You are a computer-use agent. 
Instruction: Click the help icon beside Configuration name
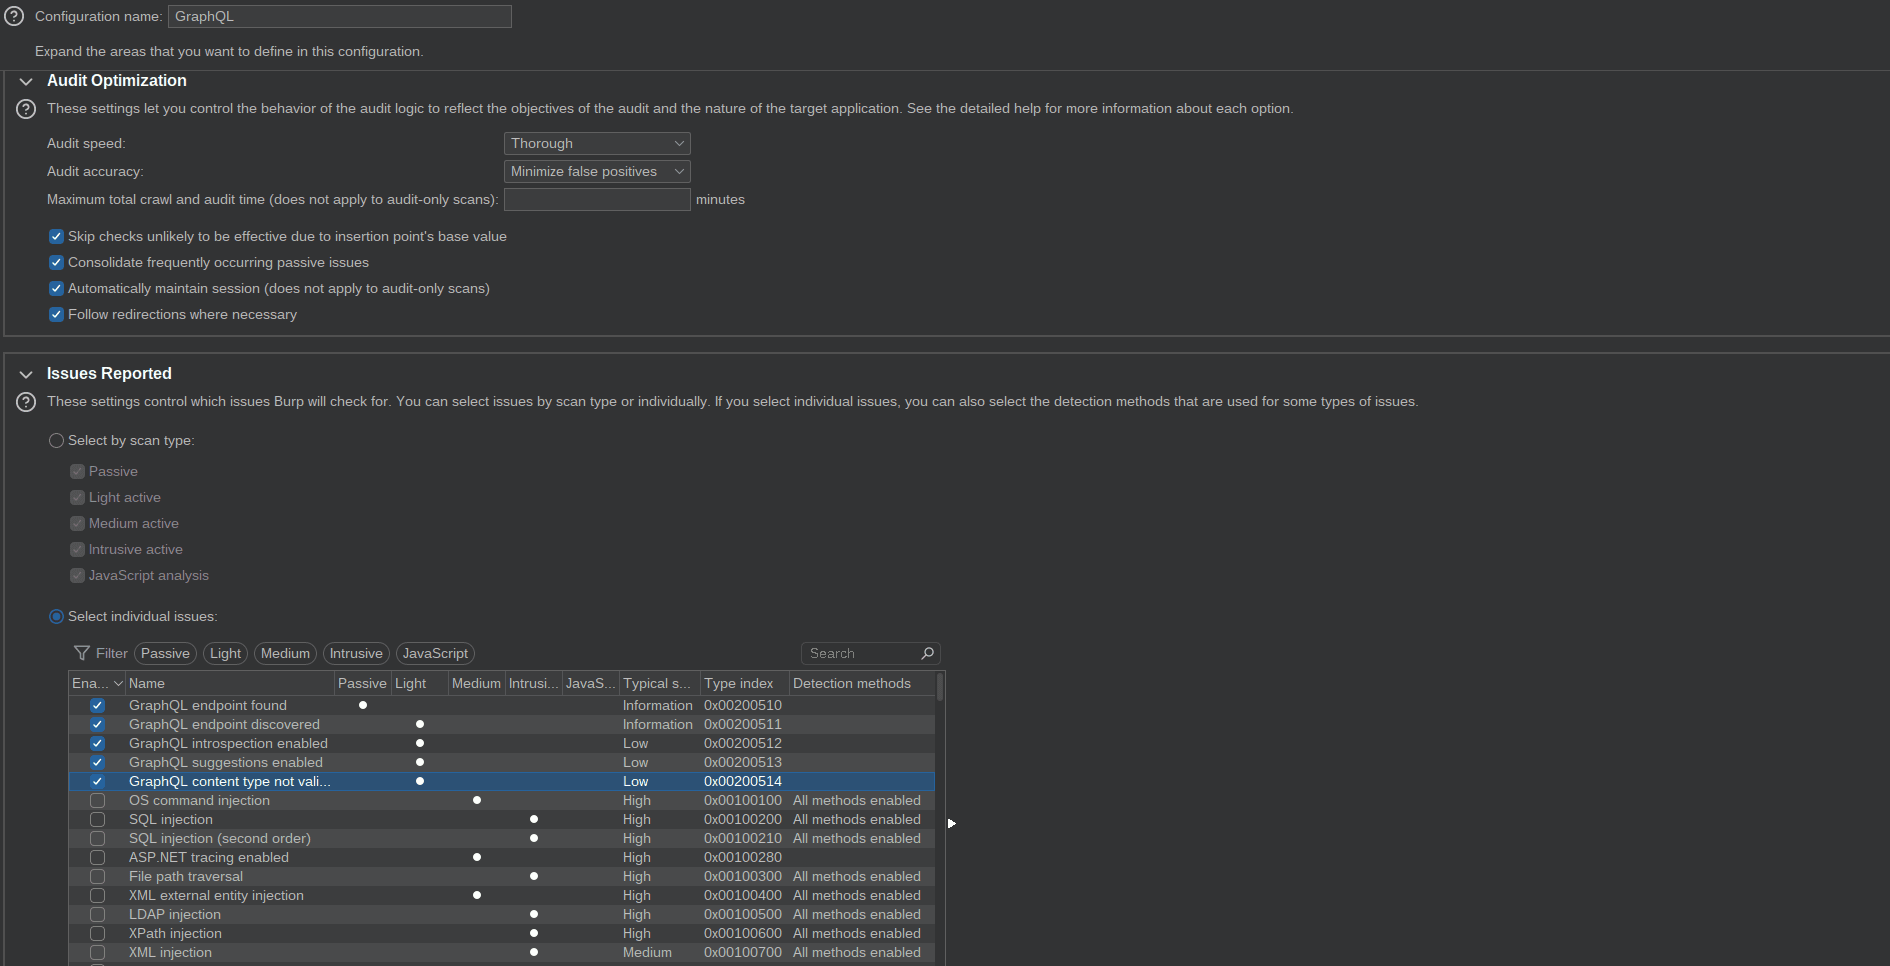pyautogui.click(x=14, y=16)
